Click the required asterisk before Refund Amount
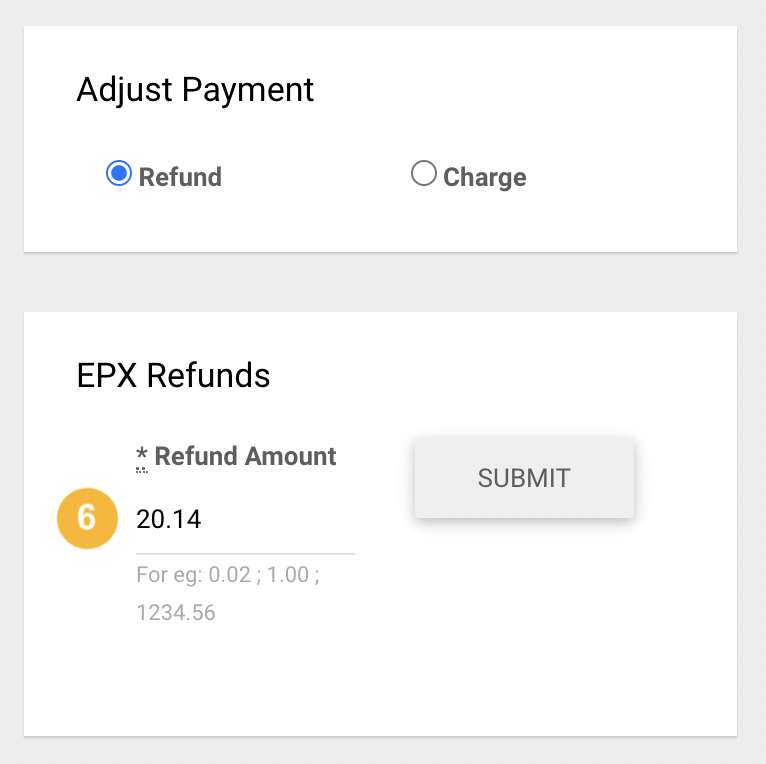 (142, 457)
